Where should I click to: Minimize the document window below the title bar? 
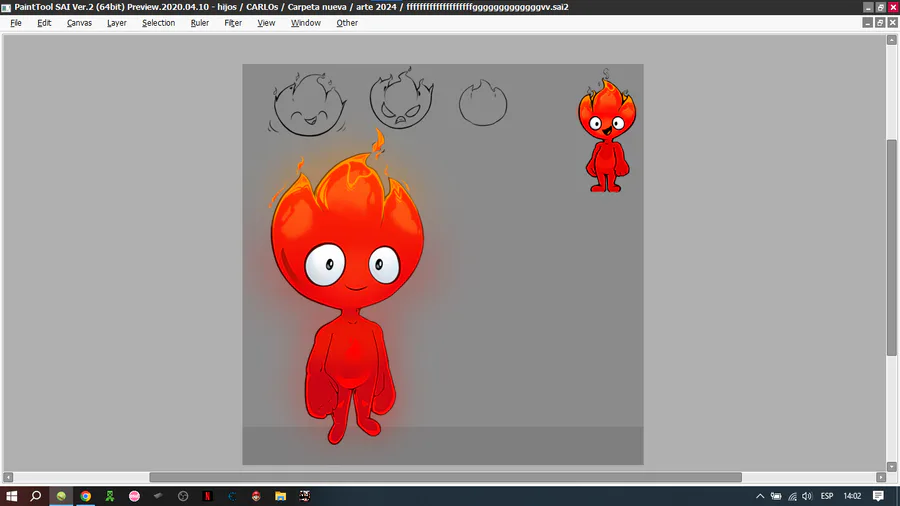[868, 22]
